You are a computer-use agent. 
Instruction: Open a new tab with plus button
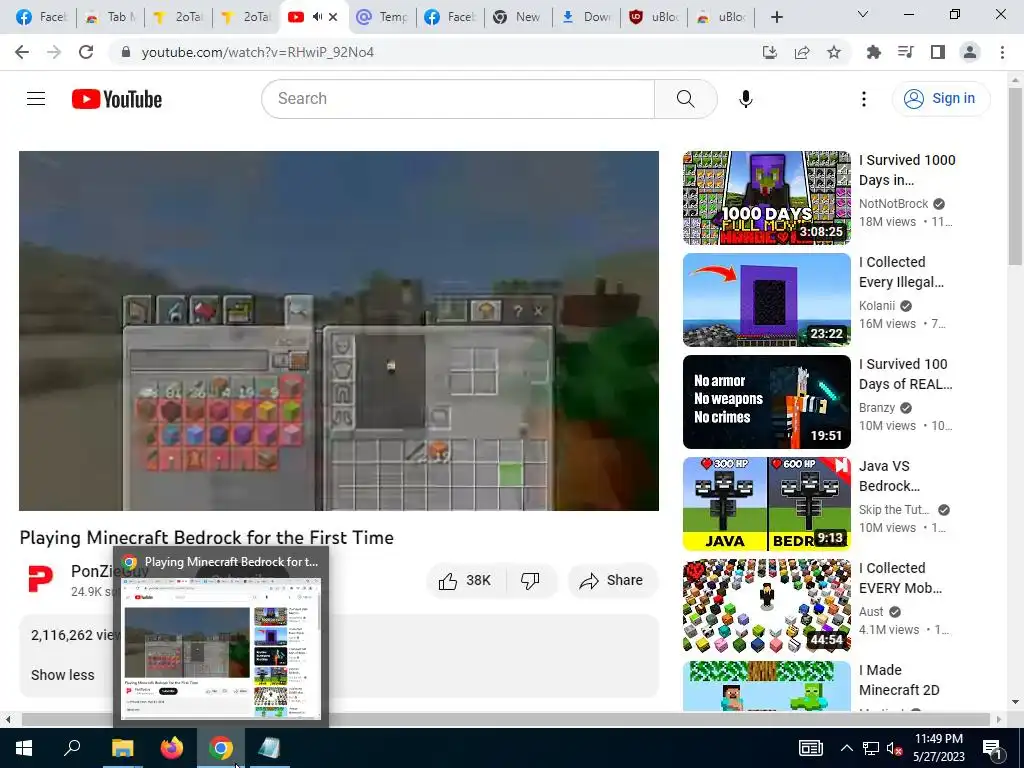click(776, 17)
